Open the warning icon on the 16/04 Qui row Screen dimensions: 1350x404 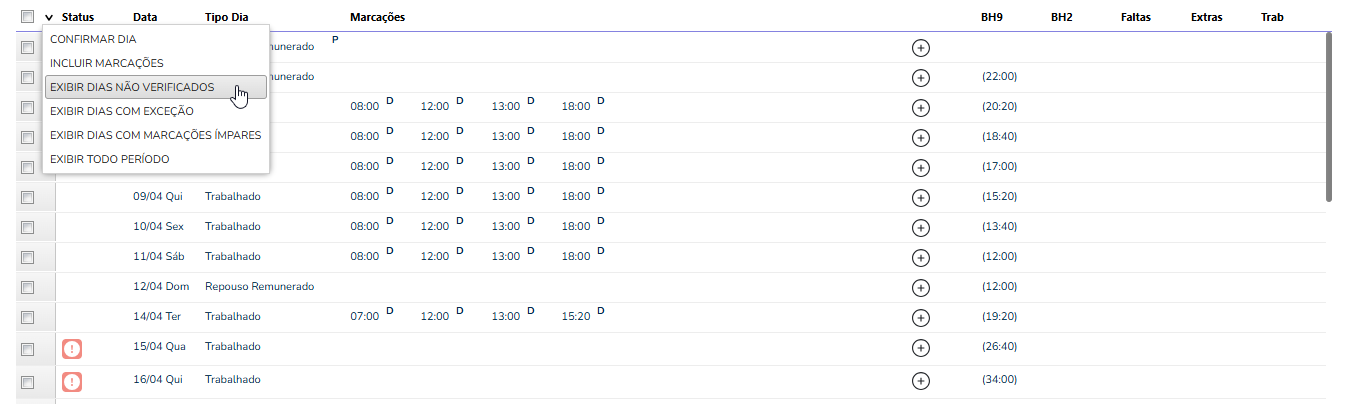(72, 381)
